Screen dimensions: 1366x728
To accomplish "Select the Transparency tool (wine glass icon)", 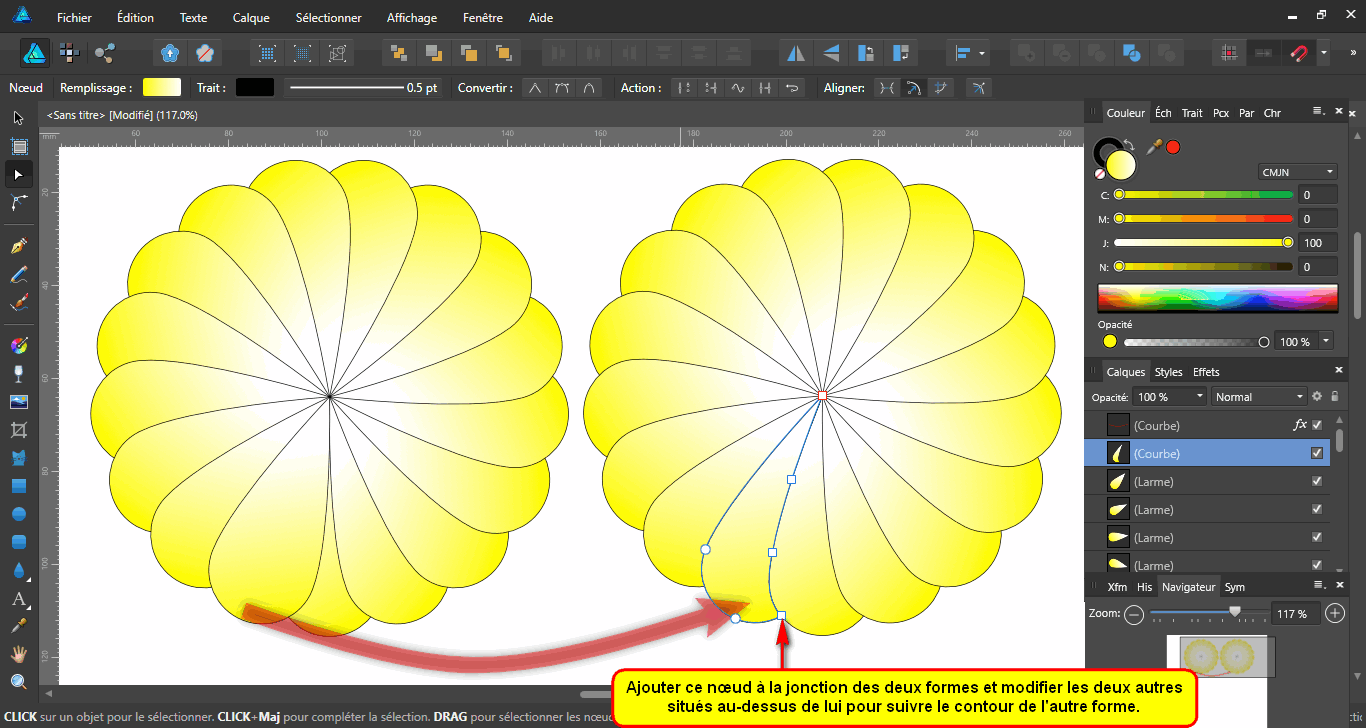I will 18,374.
